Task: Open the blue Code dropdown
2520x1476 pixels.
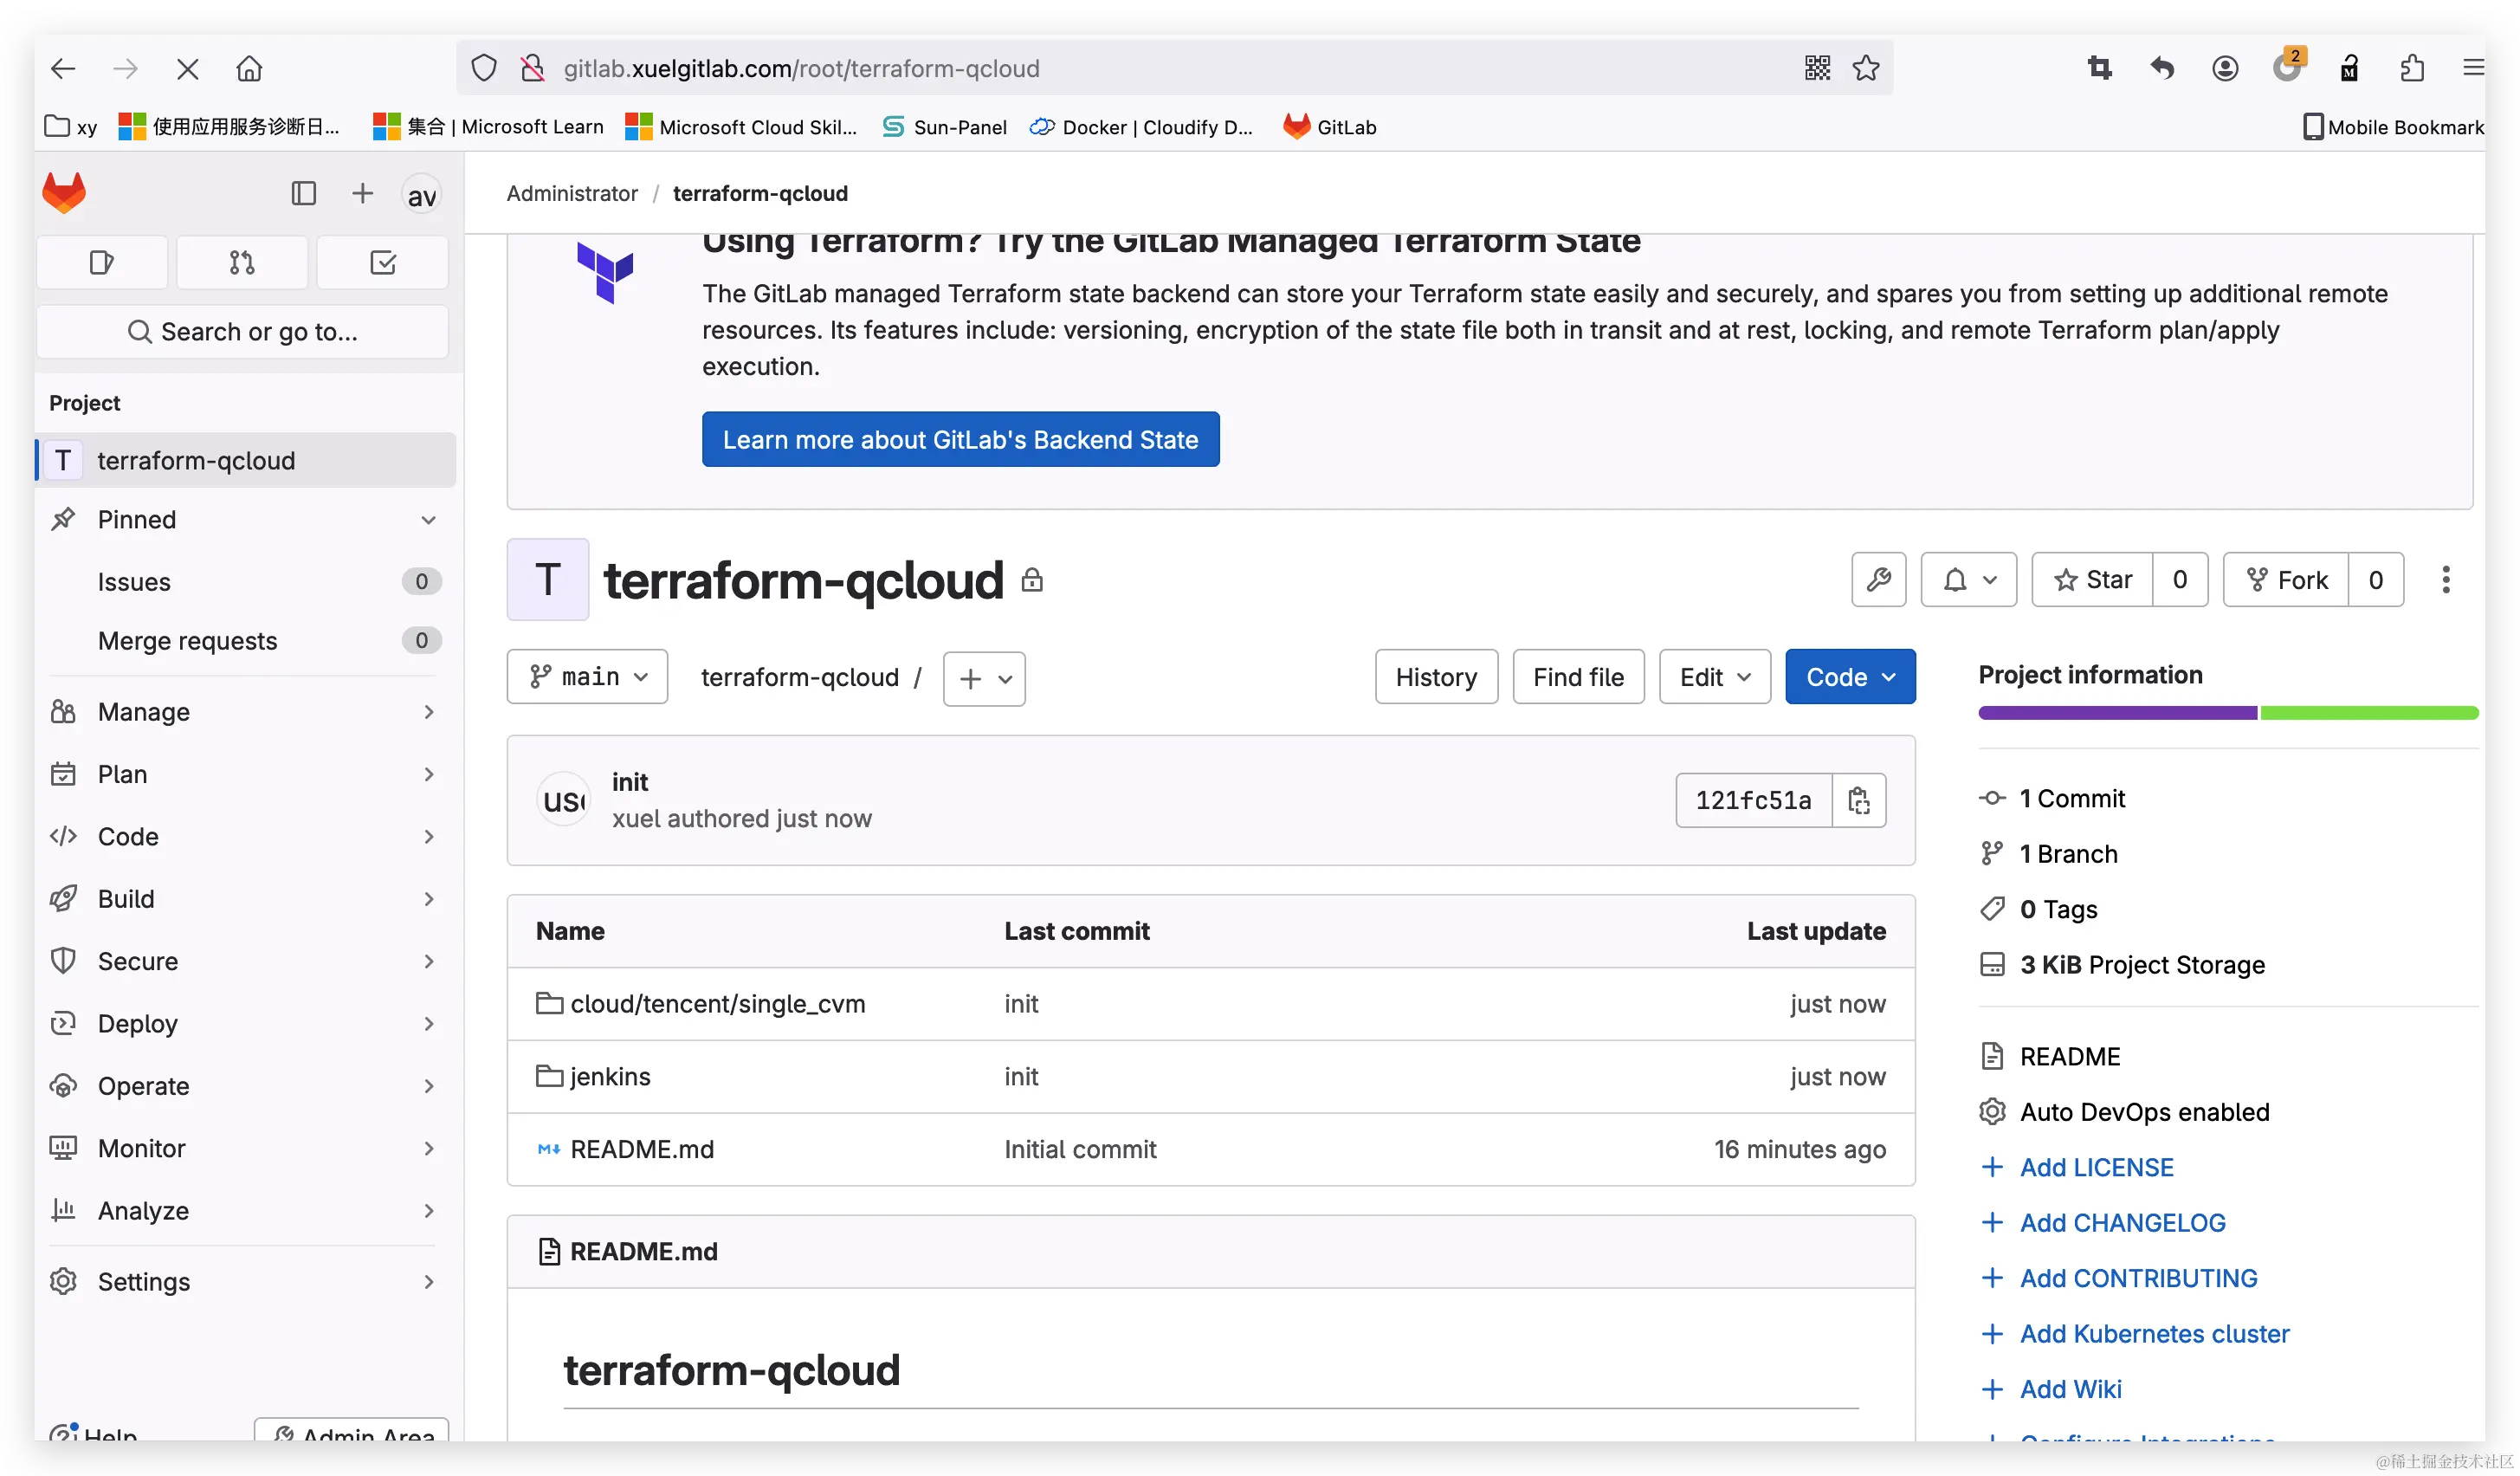Action: (x=1850, y=677)
